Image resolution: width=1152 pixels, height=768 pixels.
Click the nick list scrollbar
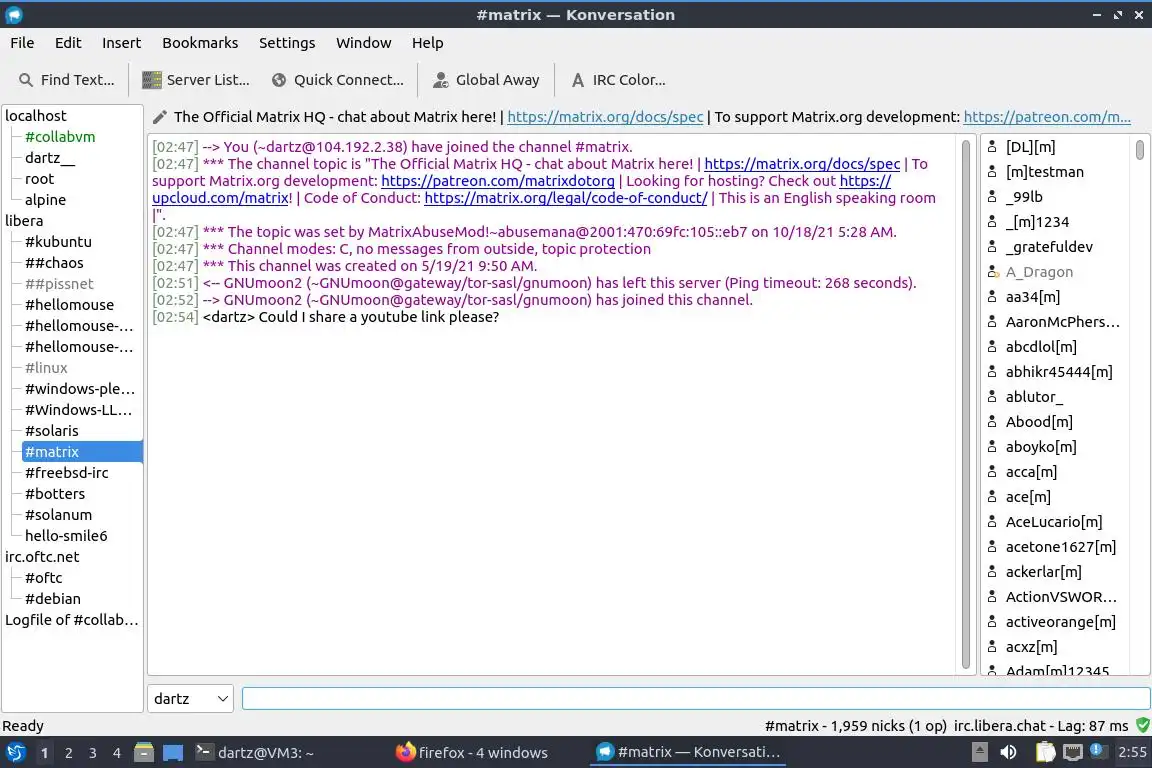tap(1140, 149)
